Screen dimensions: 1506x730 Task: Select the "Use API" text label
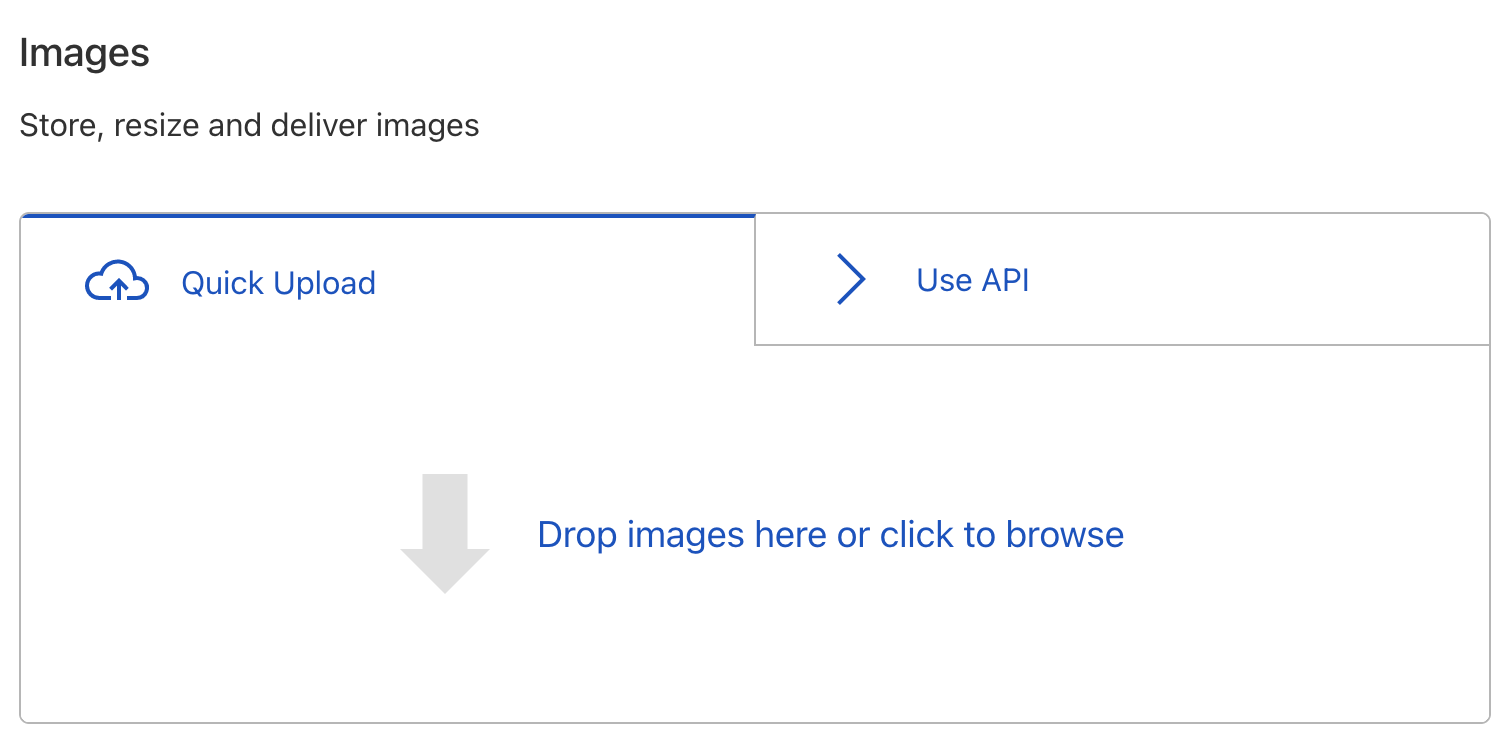972,280
